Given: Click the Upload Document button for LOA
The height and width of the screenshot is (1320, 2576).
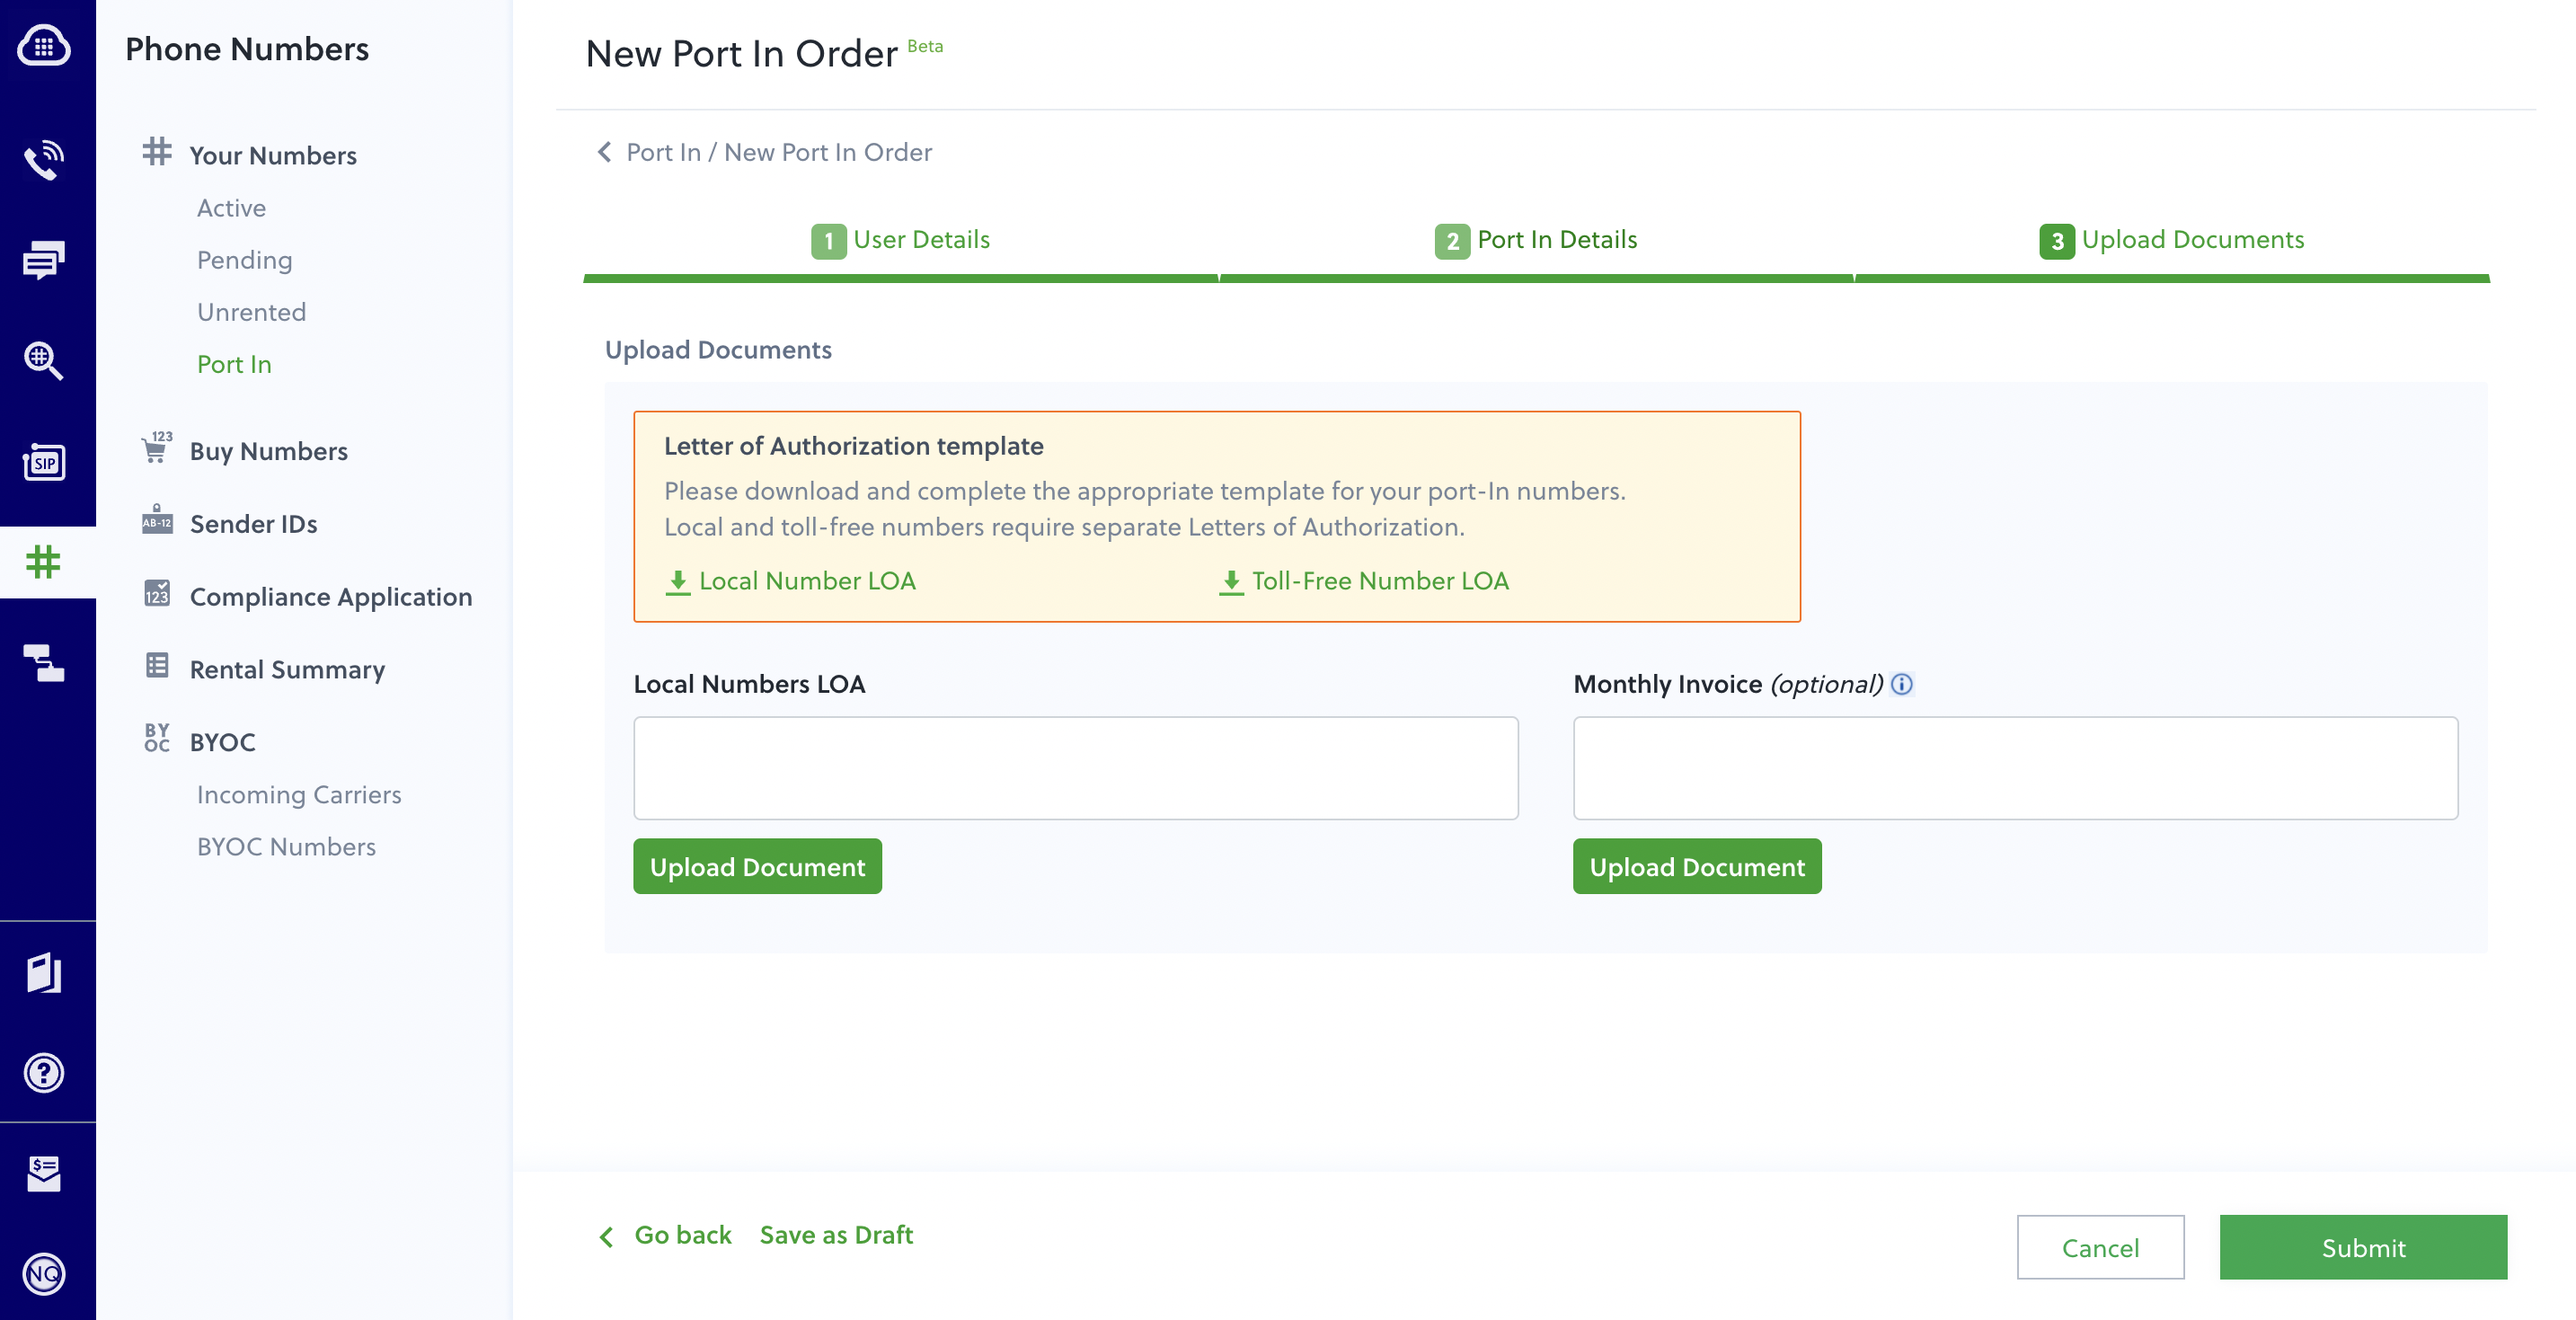Looking at the screenshot, I should tap(757, 865).
